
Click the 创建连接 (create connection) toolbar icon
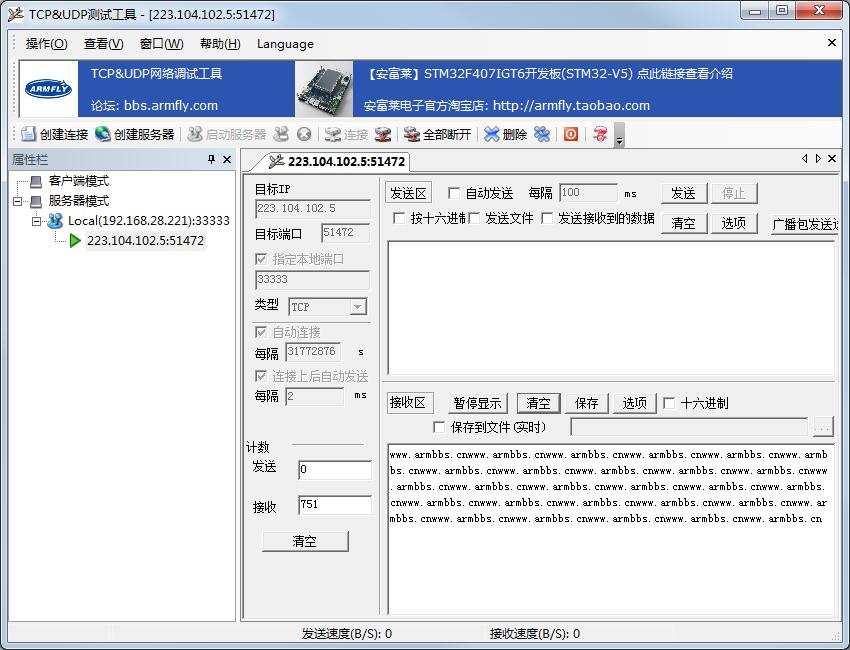click(x=28, y=134)
